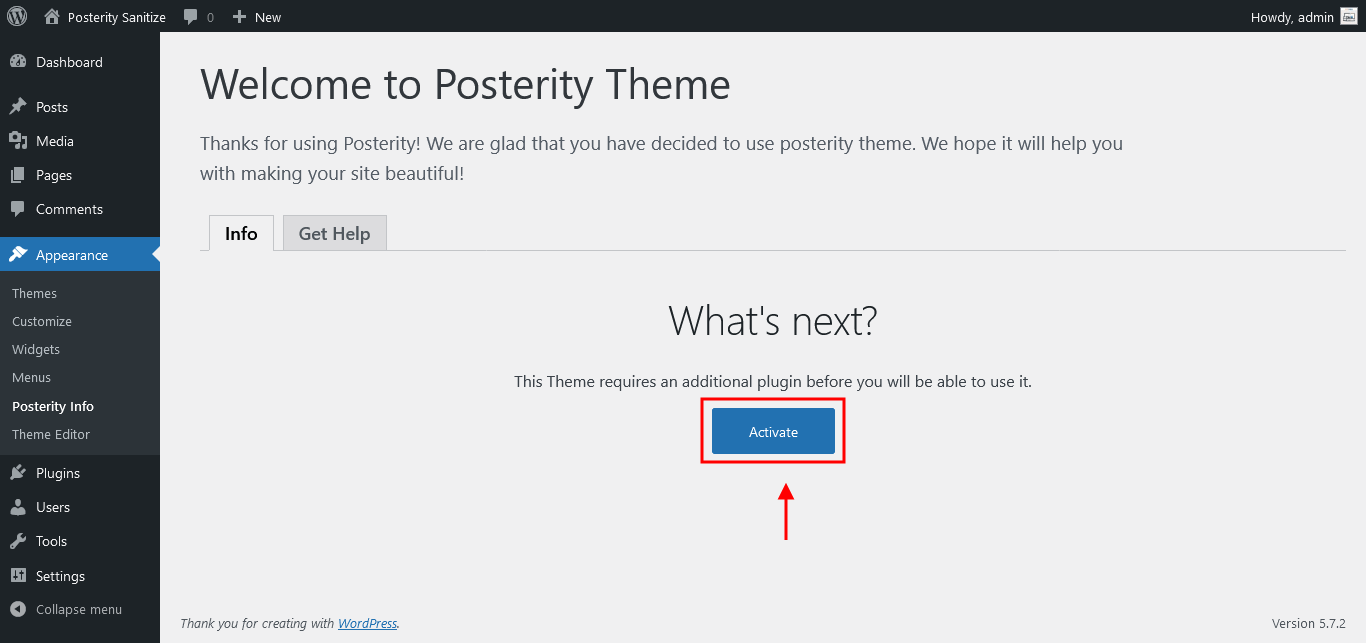Click the WordPress logo icon
The image size is (1366, 643).
click(17, 16)
